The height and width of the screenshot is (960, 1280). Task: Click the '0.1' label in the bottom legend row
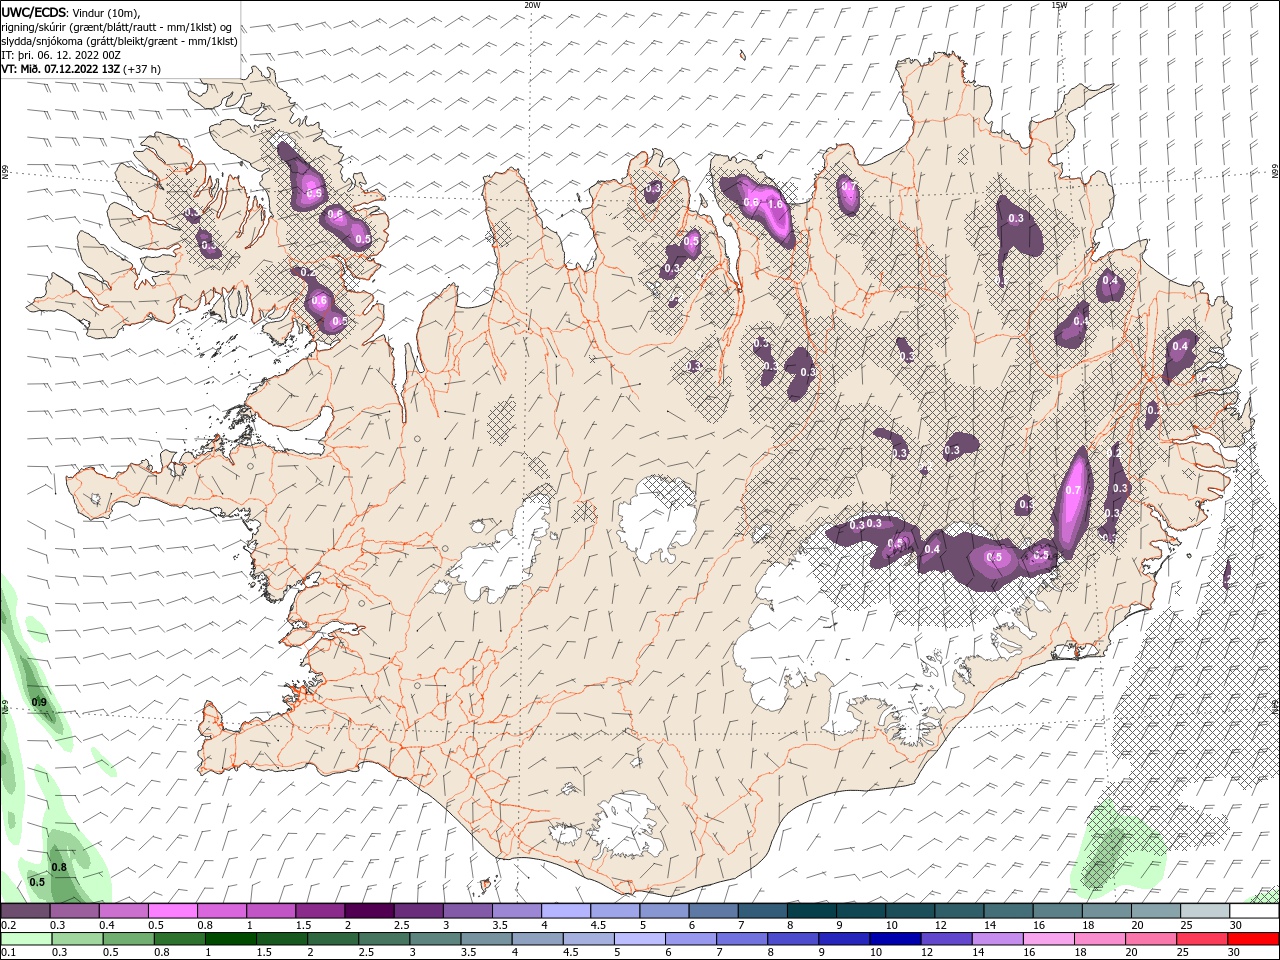click(9, 953)
